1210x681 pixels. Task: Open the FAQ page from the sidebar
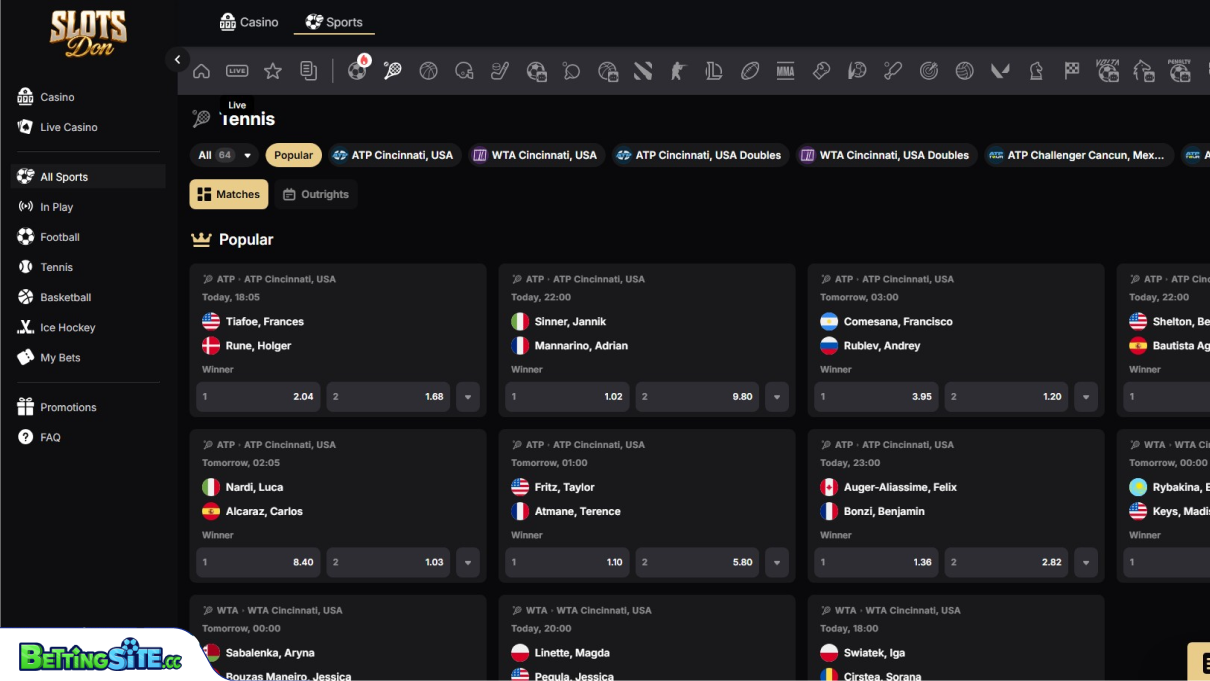coord(47,437)
